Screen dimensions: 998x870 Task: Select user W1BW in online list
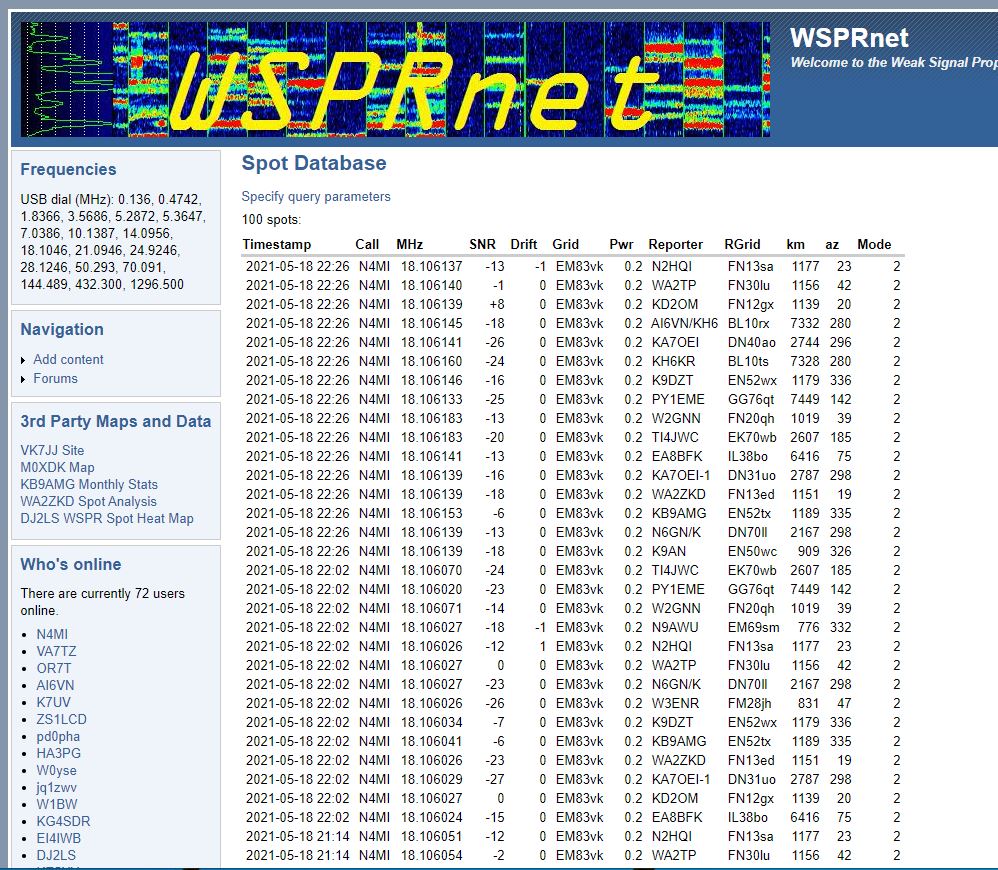[x=57, y=804]
